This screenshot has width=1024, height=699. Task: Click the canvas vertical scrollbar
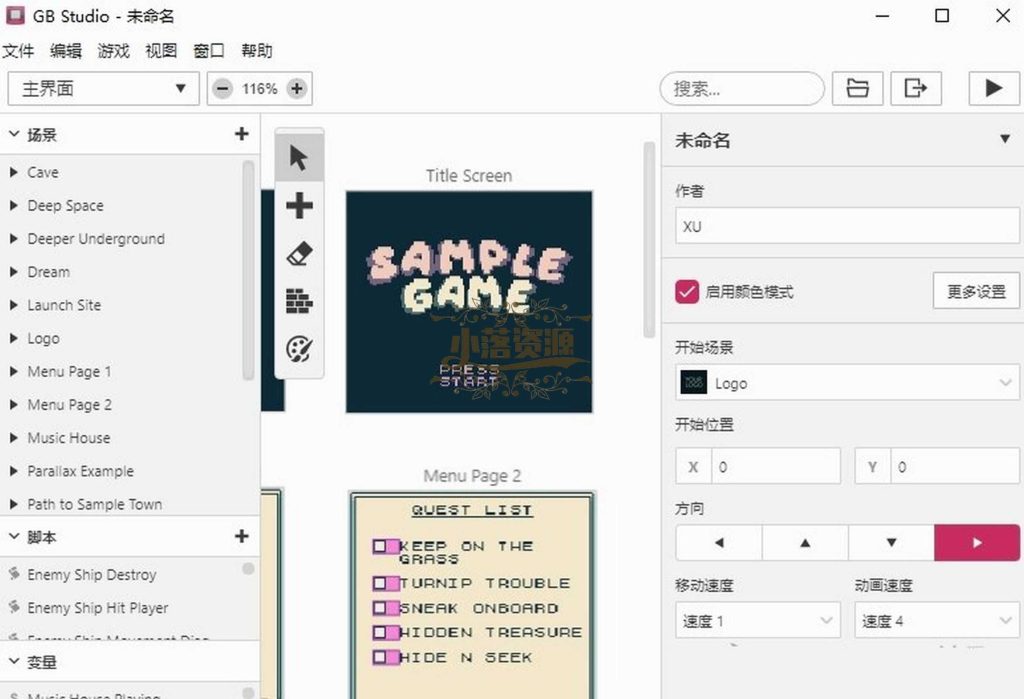pos(648,240)
